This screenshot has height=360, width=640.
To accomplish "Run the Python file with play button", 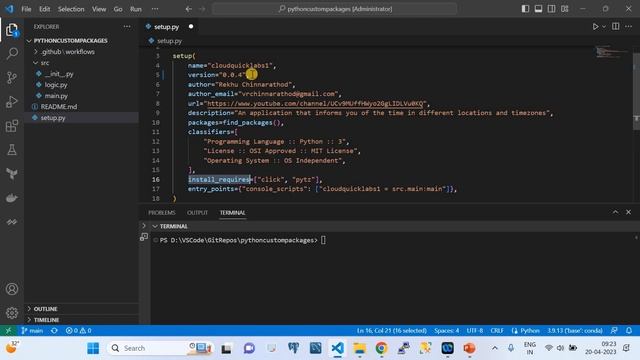I will tap(595, 27).
